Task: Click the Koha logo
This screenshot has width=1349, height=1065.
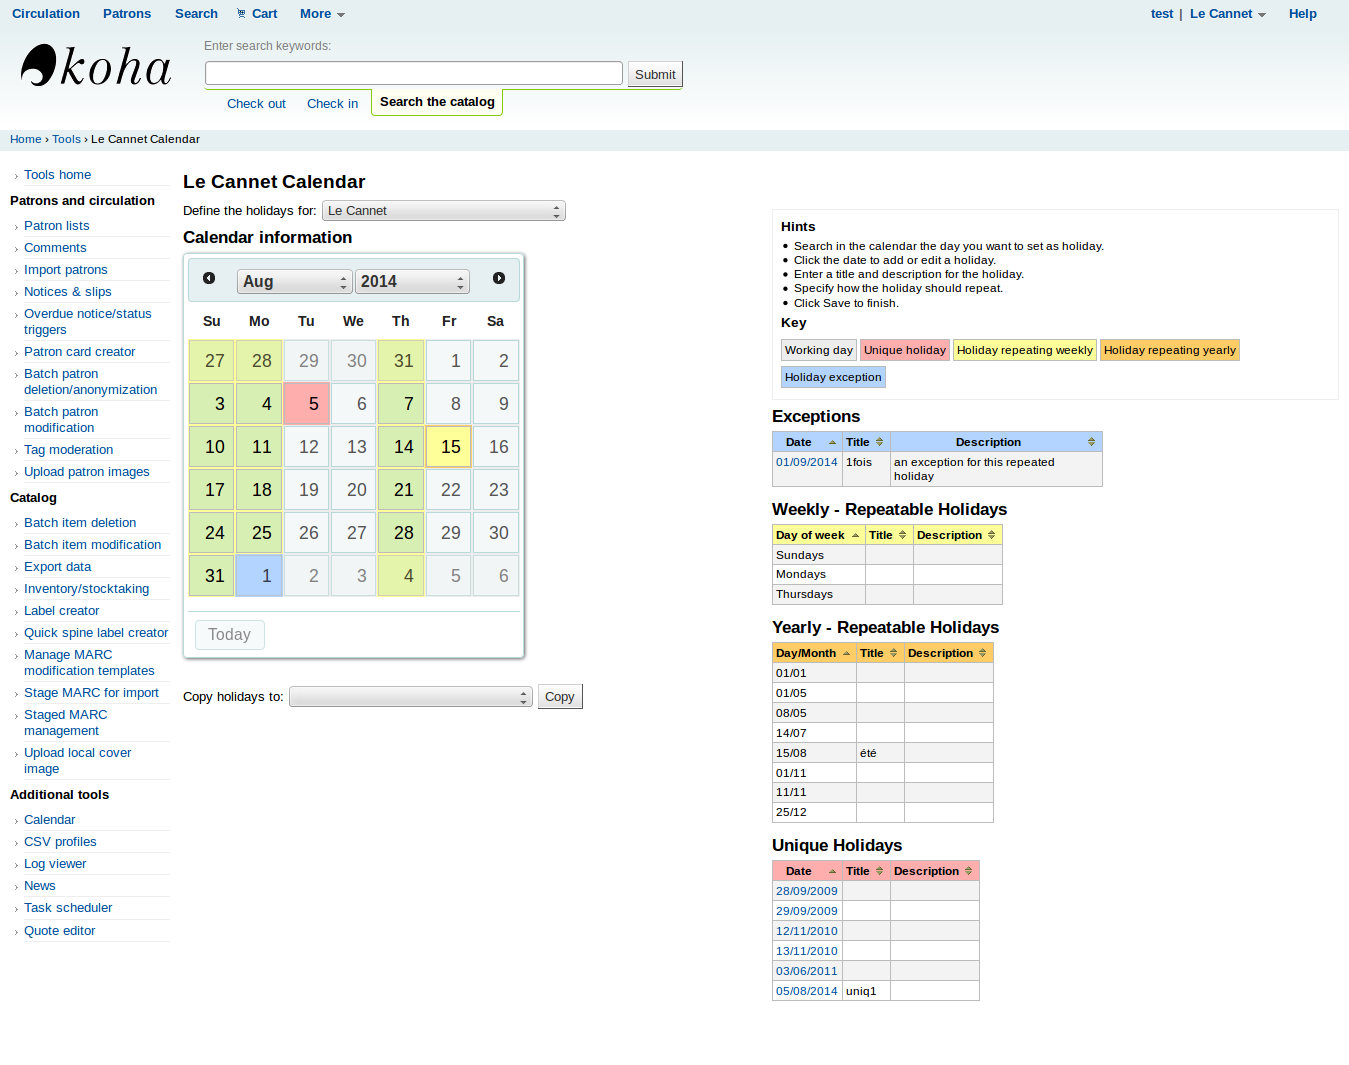Action: pos(96,66)
